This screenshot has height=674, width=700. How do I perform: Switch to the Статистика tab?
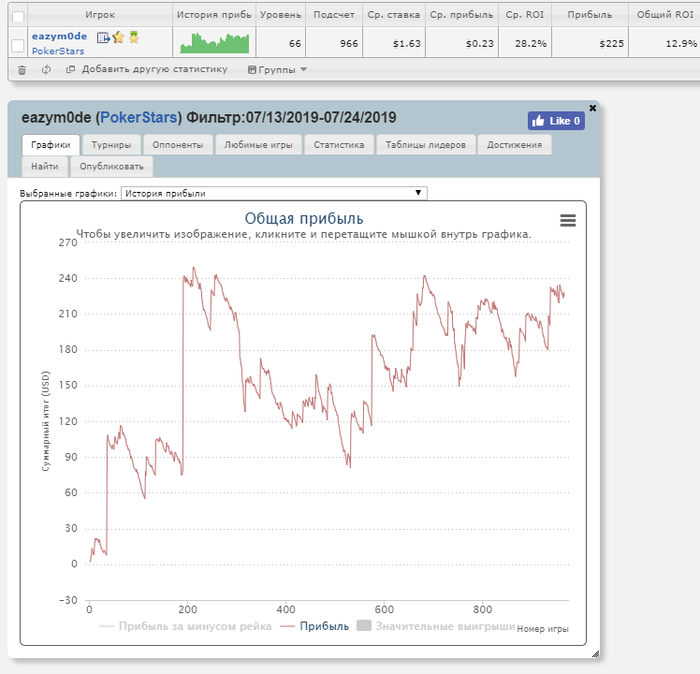[x=339, y=145]
